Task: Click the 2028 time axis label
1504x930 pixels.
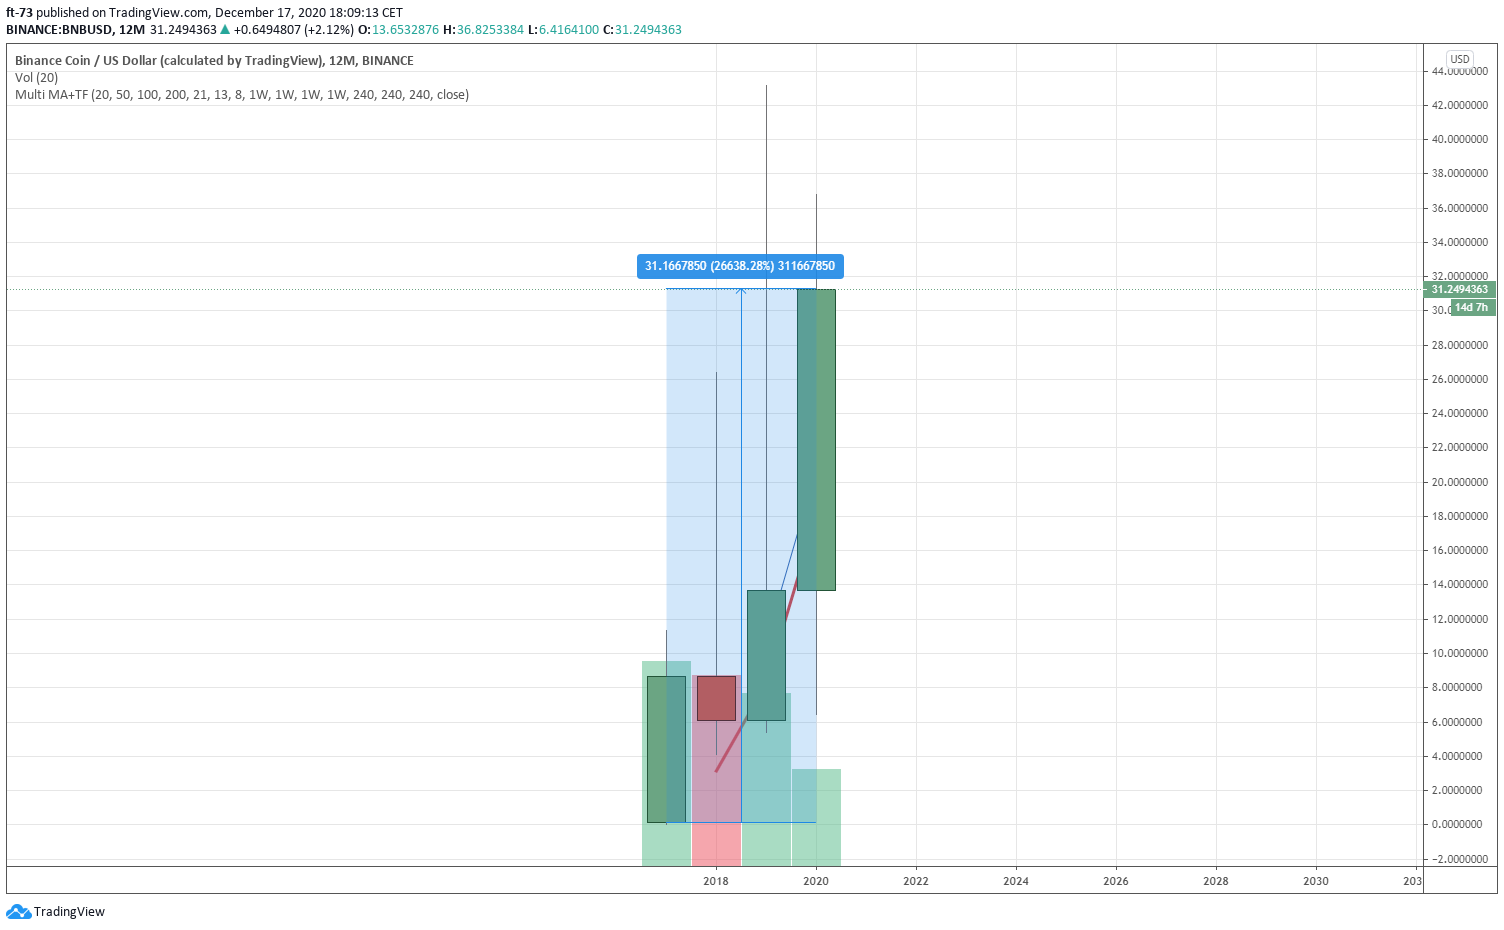Action: pyautogui.click(x=1216, y=881)
